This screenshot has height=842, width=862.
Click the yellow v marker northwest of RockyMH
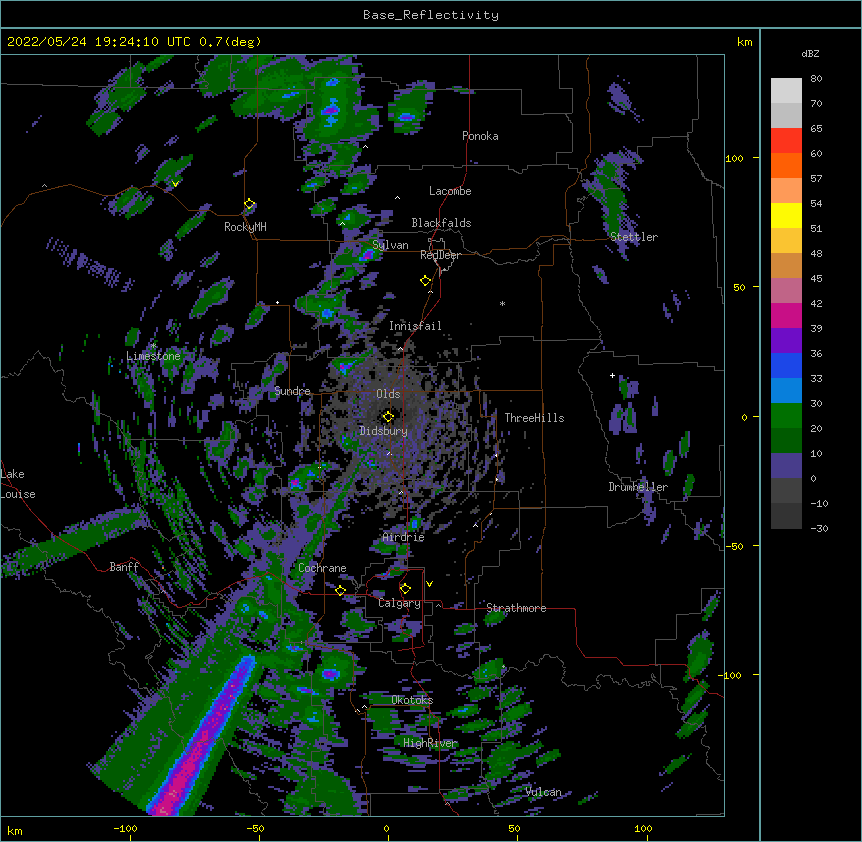pos(175,184)
